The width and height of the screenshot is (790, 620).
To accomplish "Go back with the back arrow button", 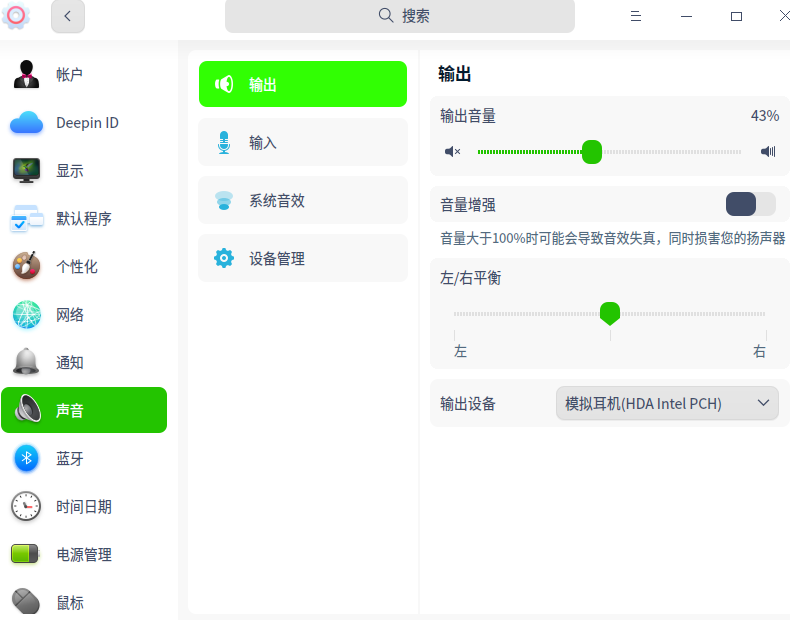I will point(68,16).
